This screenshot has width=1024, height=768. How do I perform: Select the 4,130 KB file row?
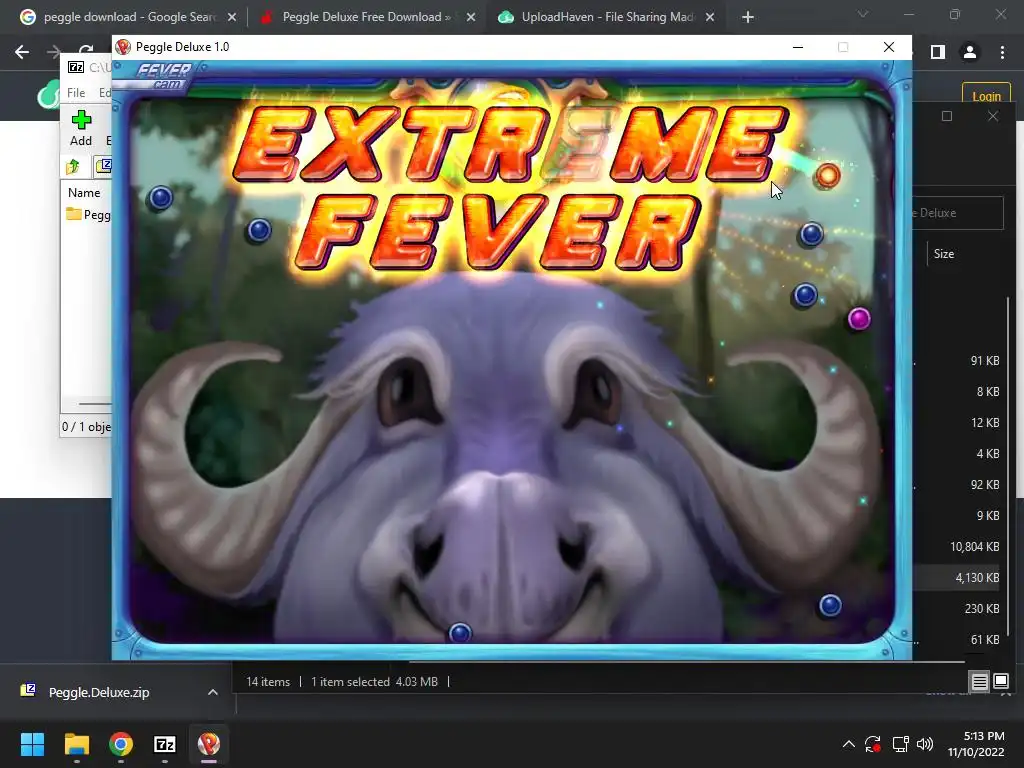[x=957, y=578]
